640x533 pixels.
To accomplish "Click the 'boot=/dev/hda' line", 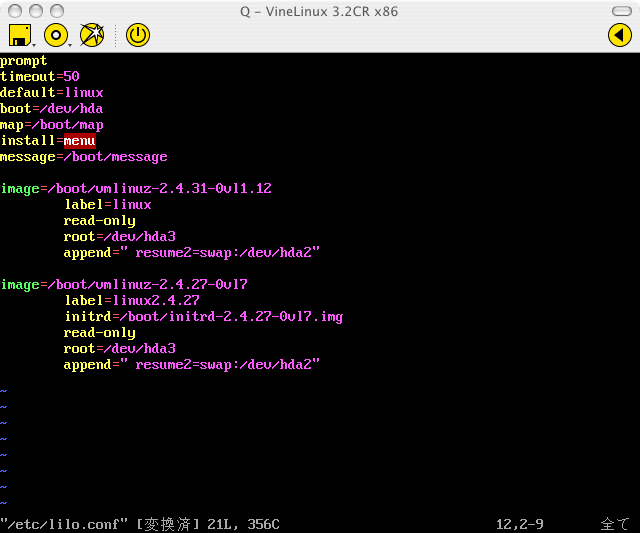I will [52, 109].
